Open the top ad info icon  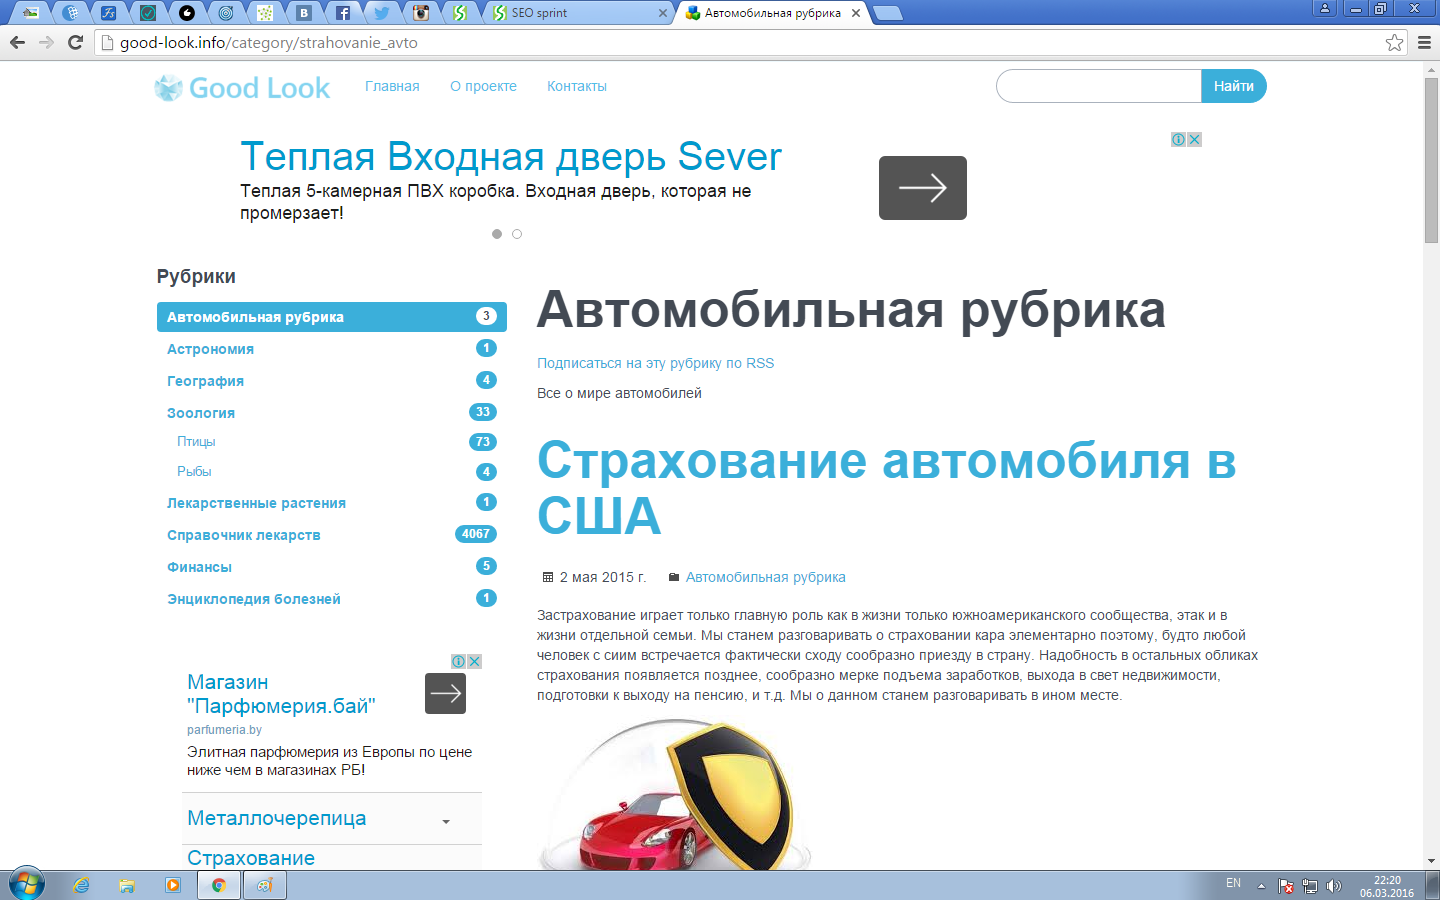pyautogui.click(x=1178, y=139)
